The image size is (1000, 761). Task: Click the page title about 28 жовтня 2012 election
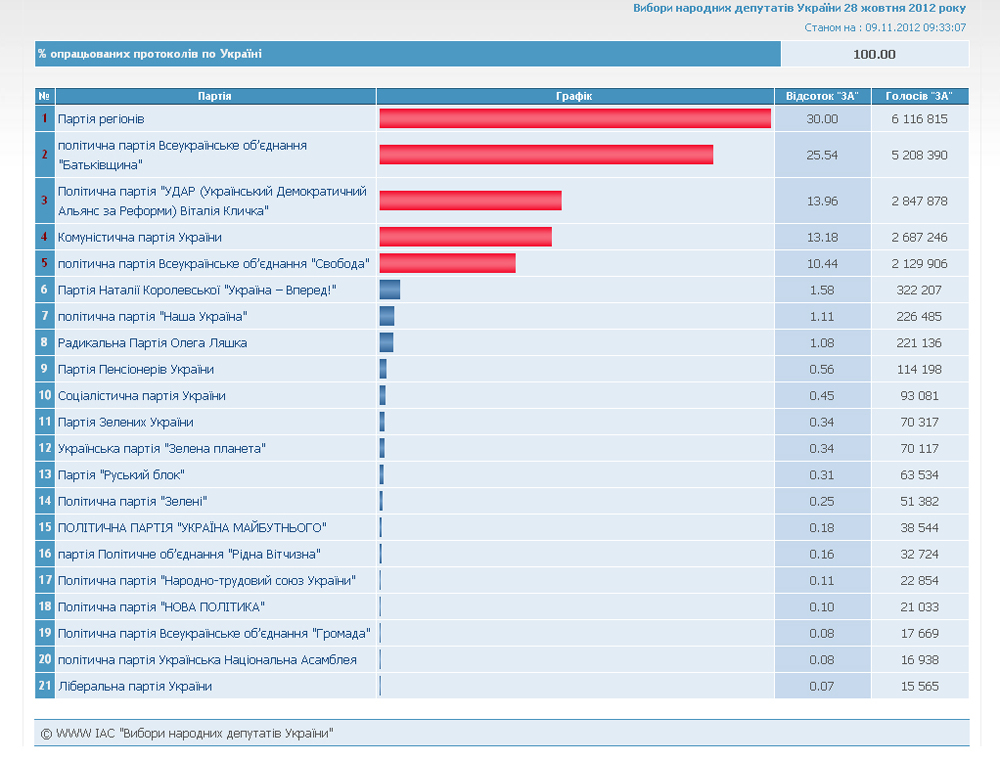point(799,8)
